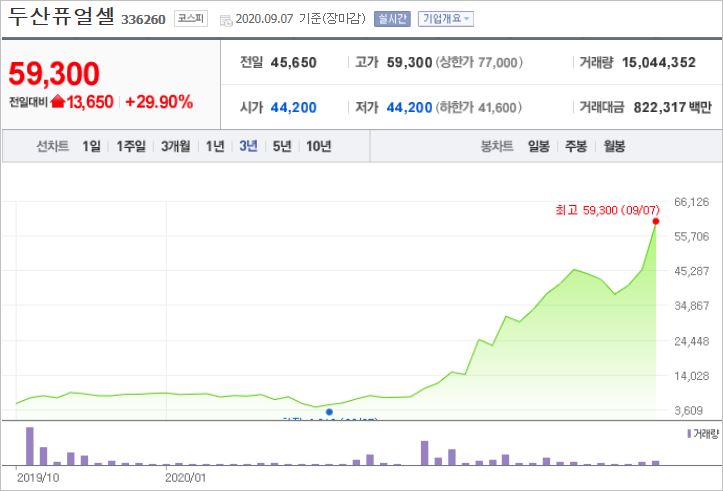723x491 pixels.
Task: Select the 1년 line chart tab
Action: tap(215, 146)
